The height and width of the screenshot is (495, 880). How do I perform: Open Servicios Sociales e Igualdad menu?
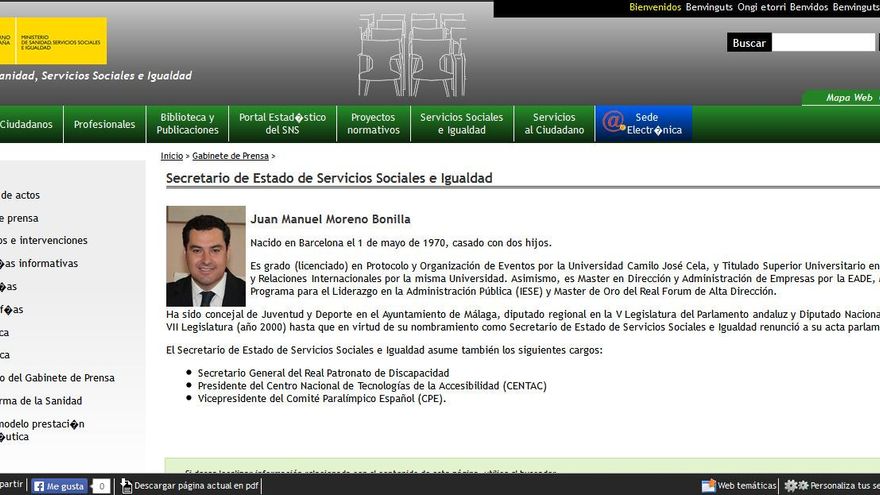click(461, 124)
